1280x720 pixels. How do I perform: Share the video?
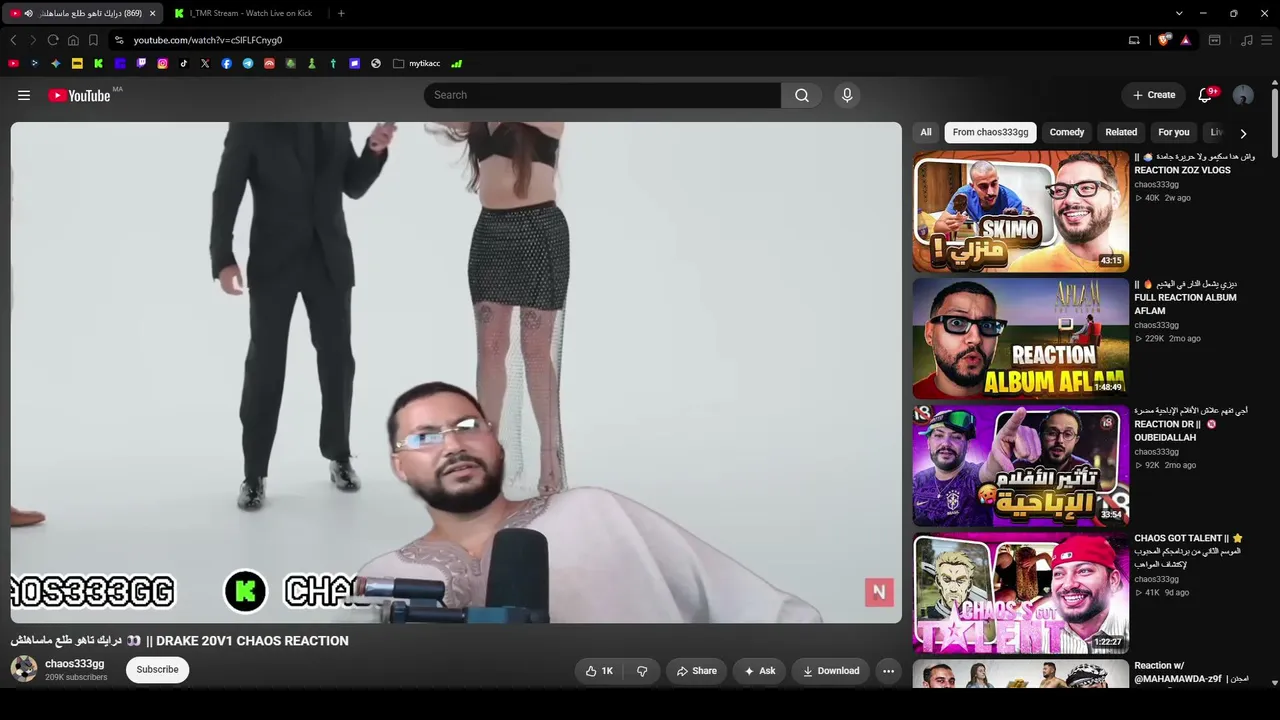(697, 671)
